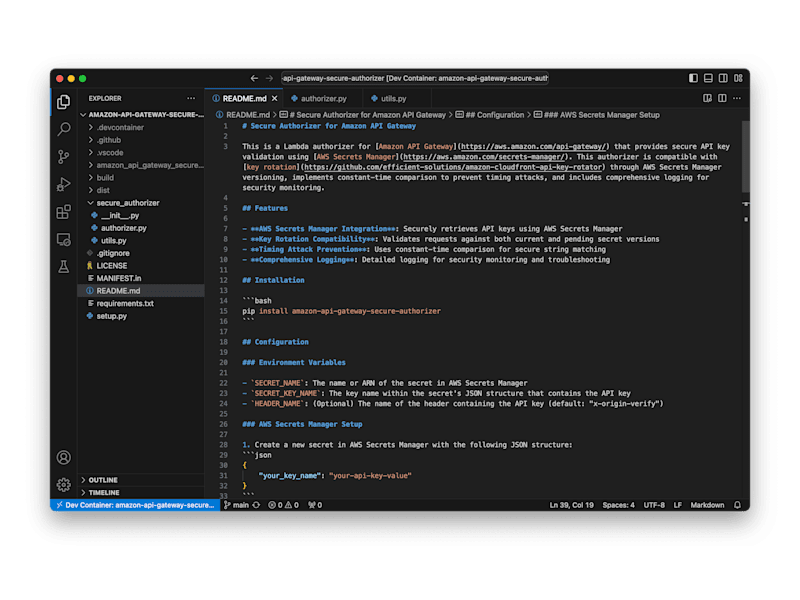Viewport: 800px width, 600px height.
Task: Change indentation via Spaces: 4
Action: 618,505
